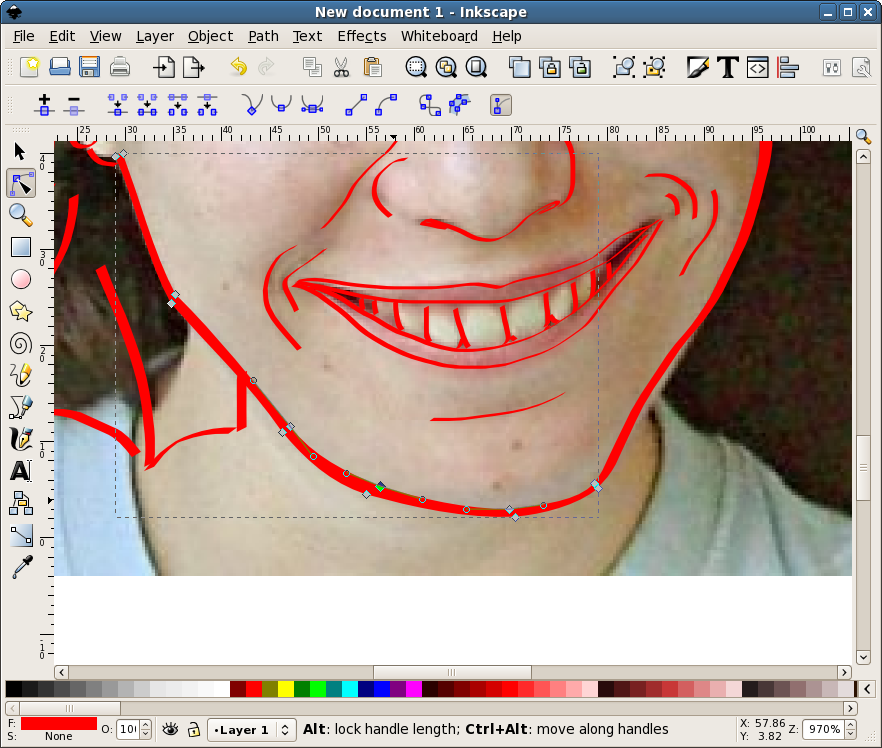
Task: Select the Selector arrow tool
Action: pyautogui.click(x=20, y=151)
